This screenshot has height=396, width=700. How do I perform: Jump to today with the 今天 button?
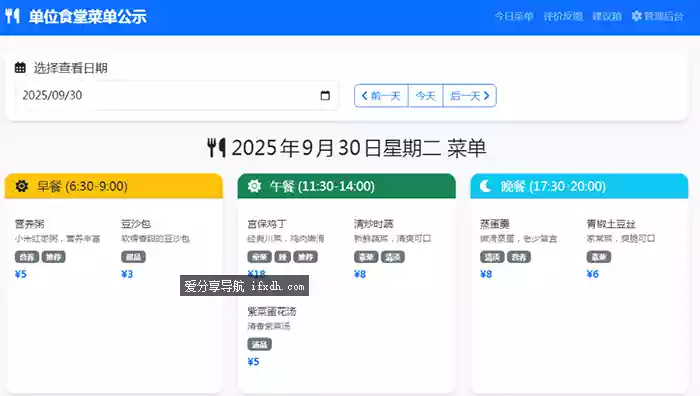click(425, 96)
